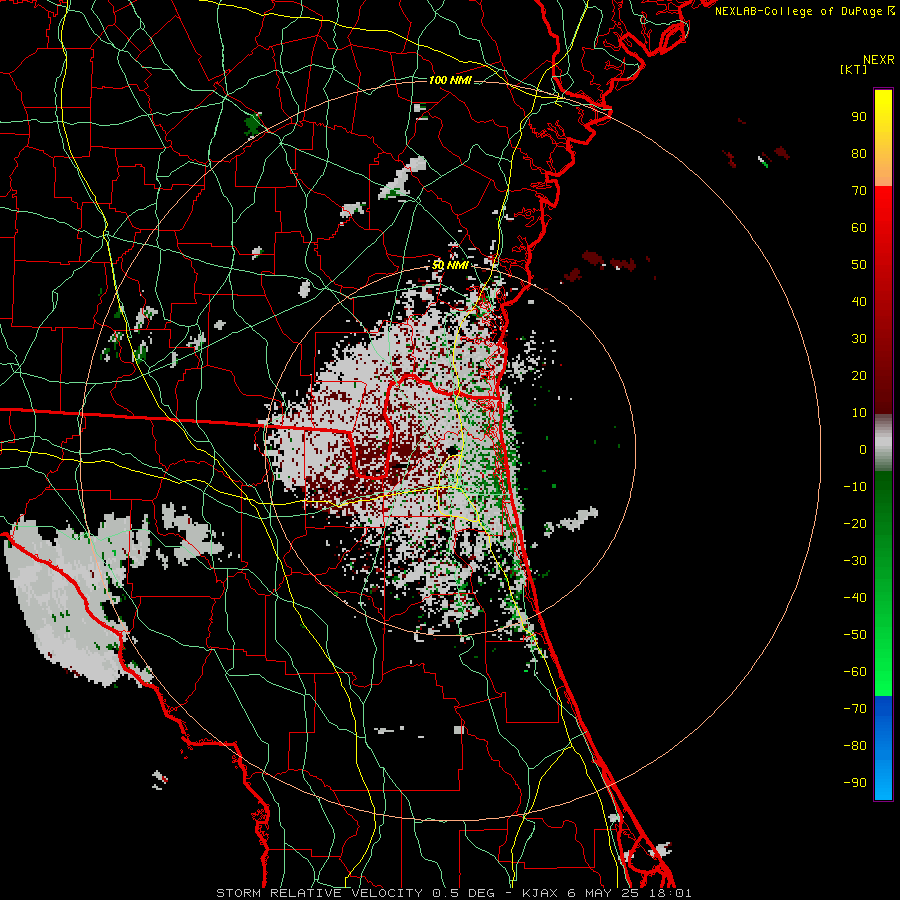
Task: Click the -50 value on velocity scale
Action: 855,635
